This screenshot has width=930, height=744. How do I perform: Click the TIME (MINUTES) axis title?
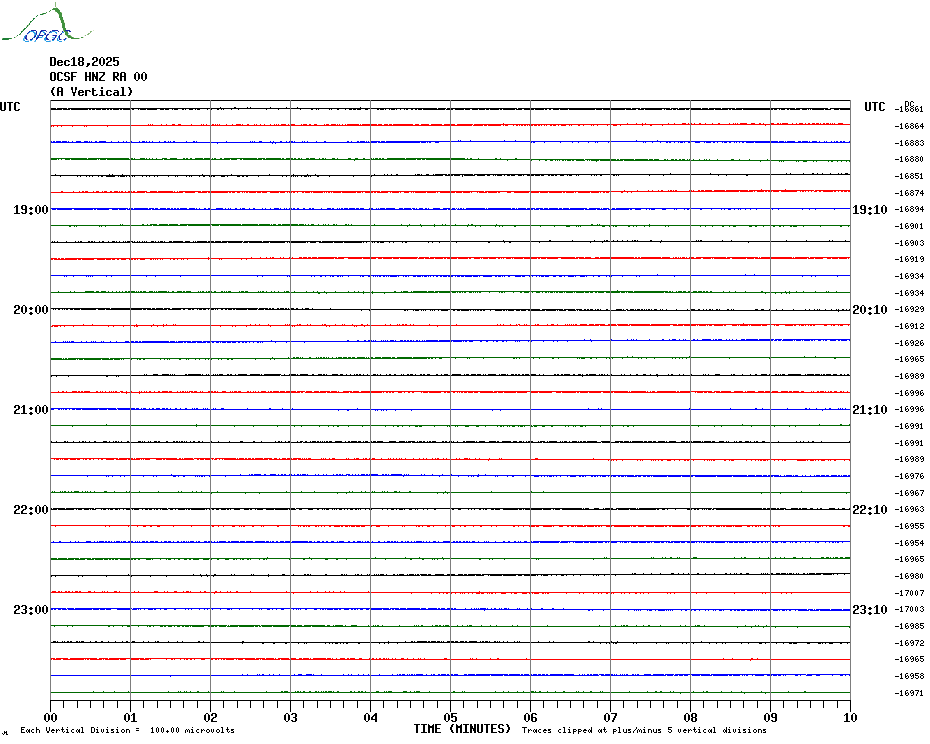462,729
